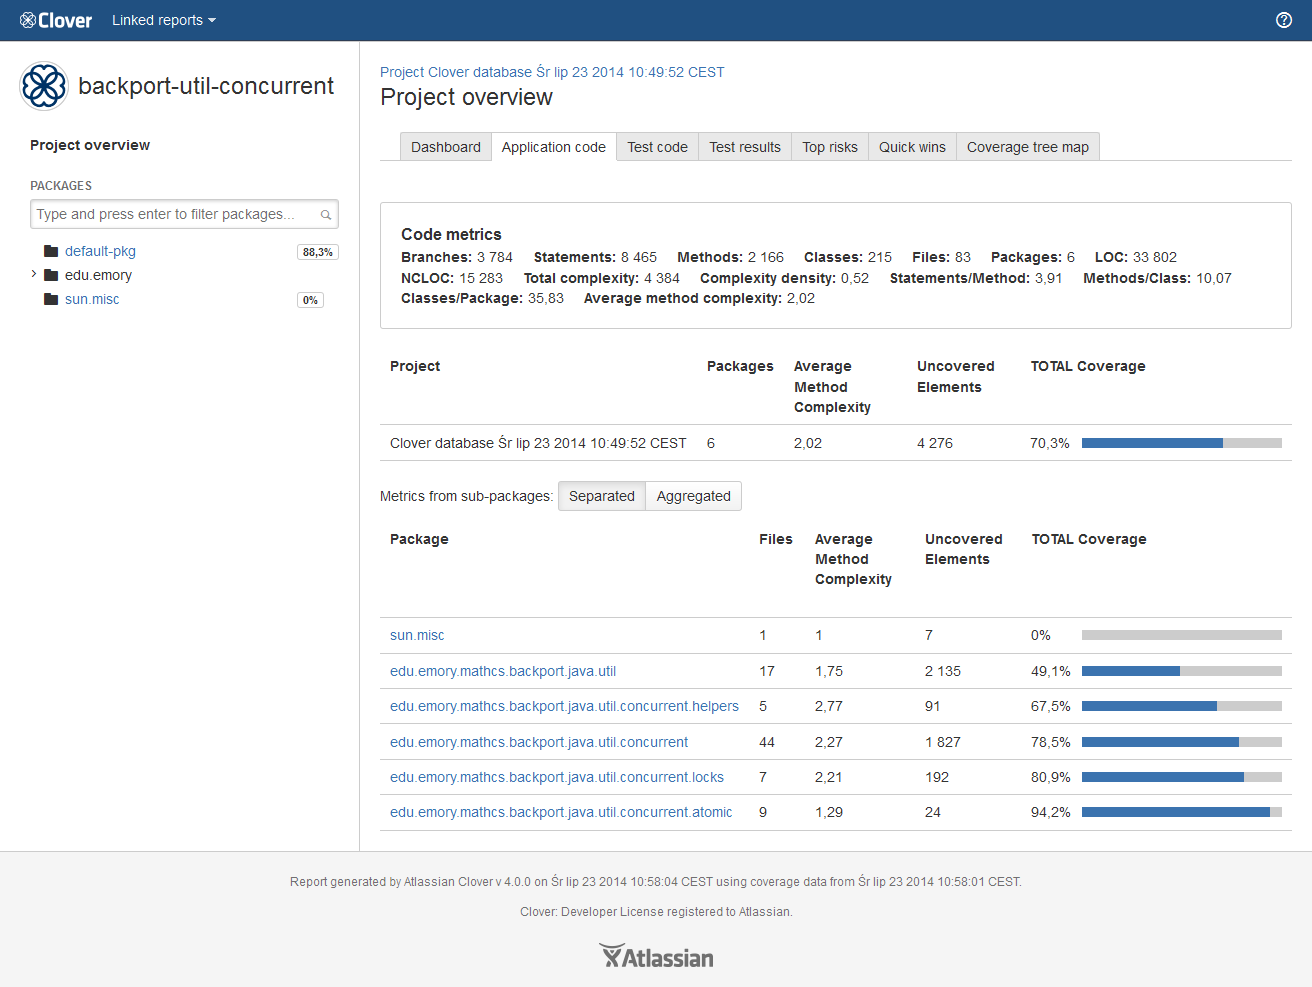The image size is (1312, 987).
Task: Click the sun.misc folder icon in sidebar
Action: click(x=51, y=300)
